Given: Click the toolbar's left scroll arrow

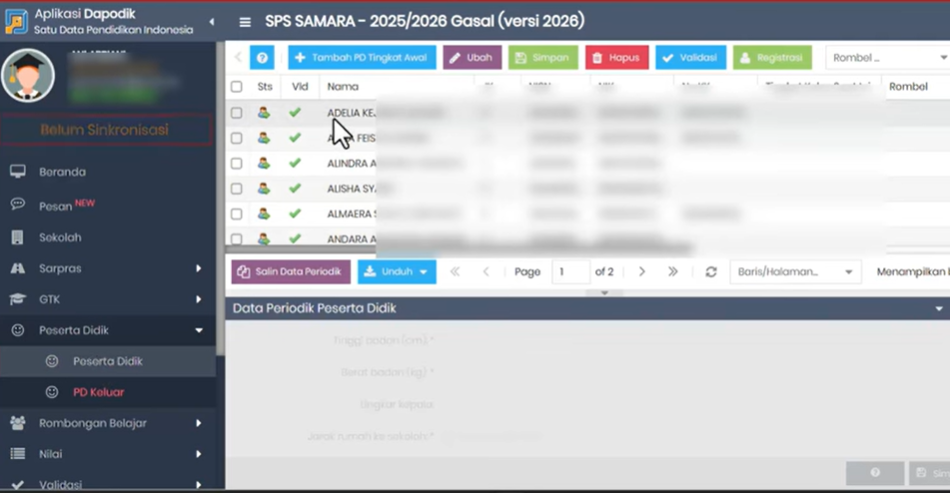Looking at the screenshot, I should point(238,58).
